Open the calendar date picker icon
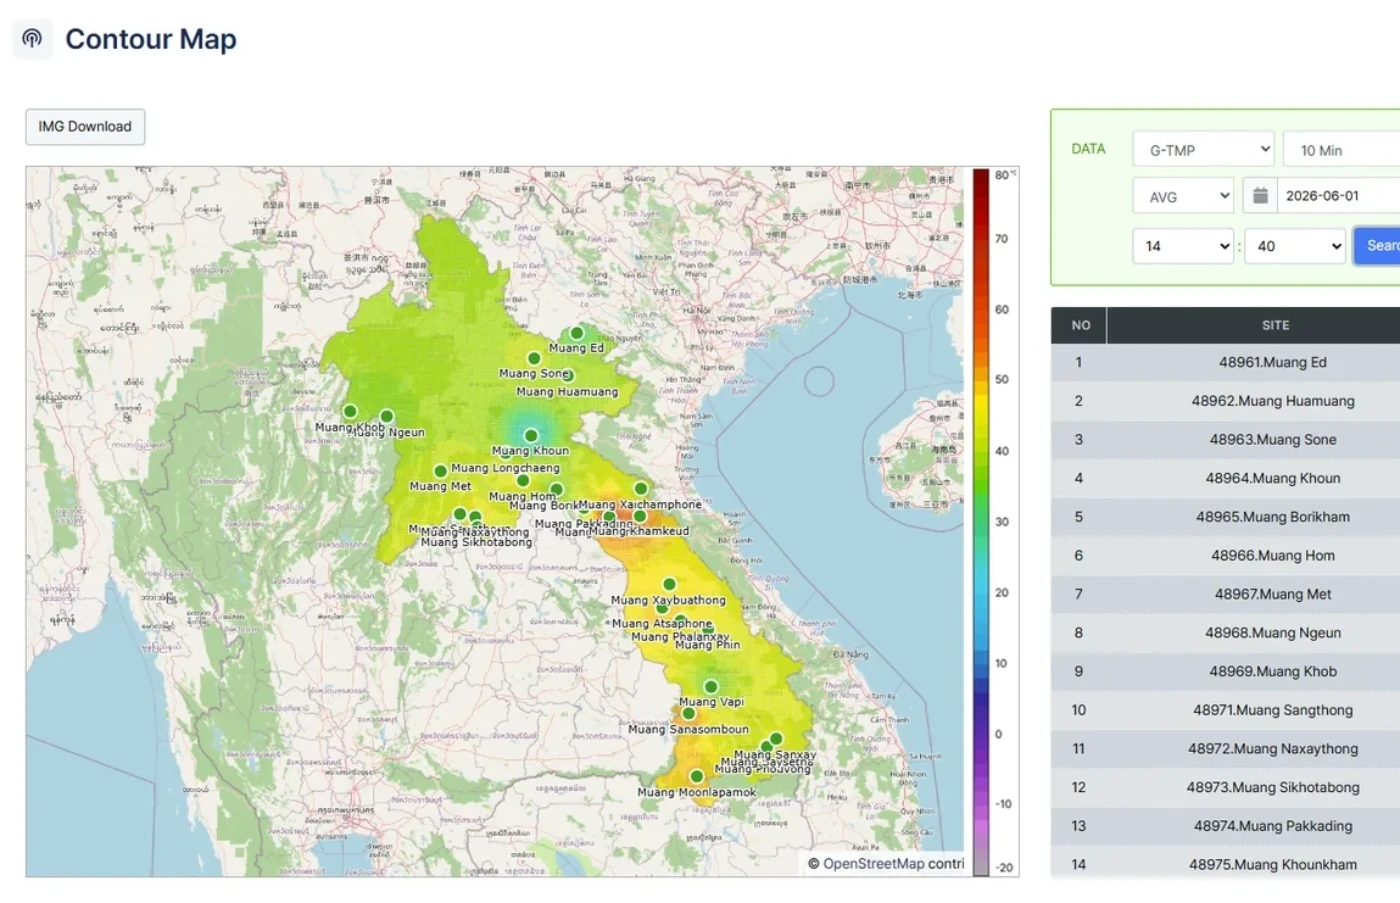1400x903 pixels. pos(1260,196)
